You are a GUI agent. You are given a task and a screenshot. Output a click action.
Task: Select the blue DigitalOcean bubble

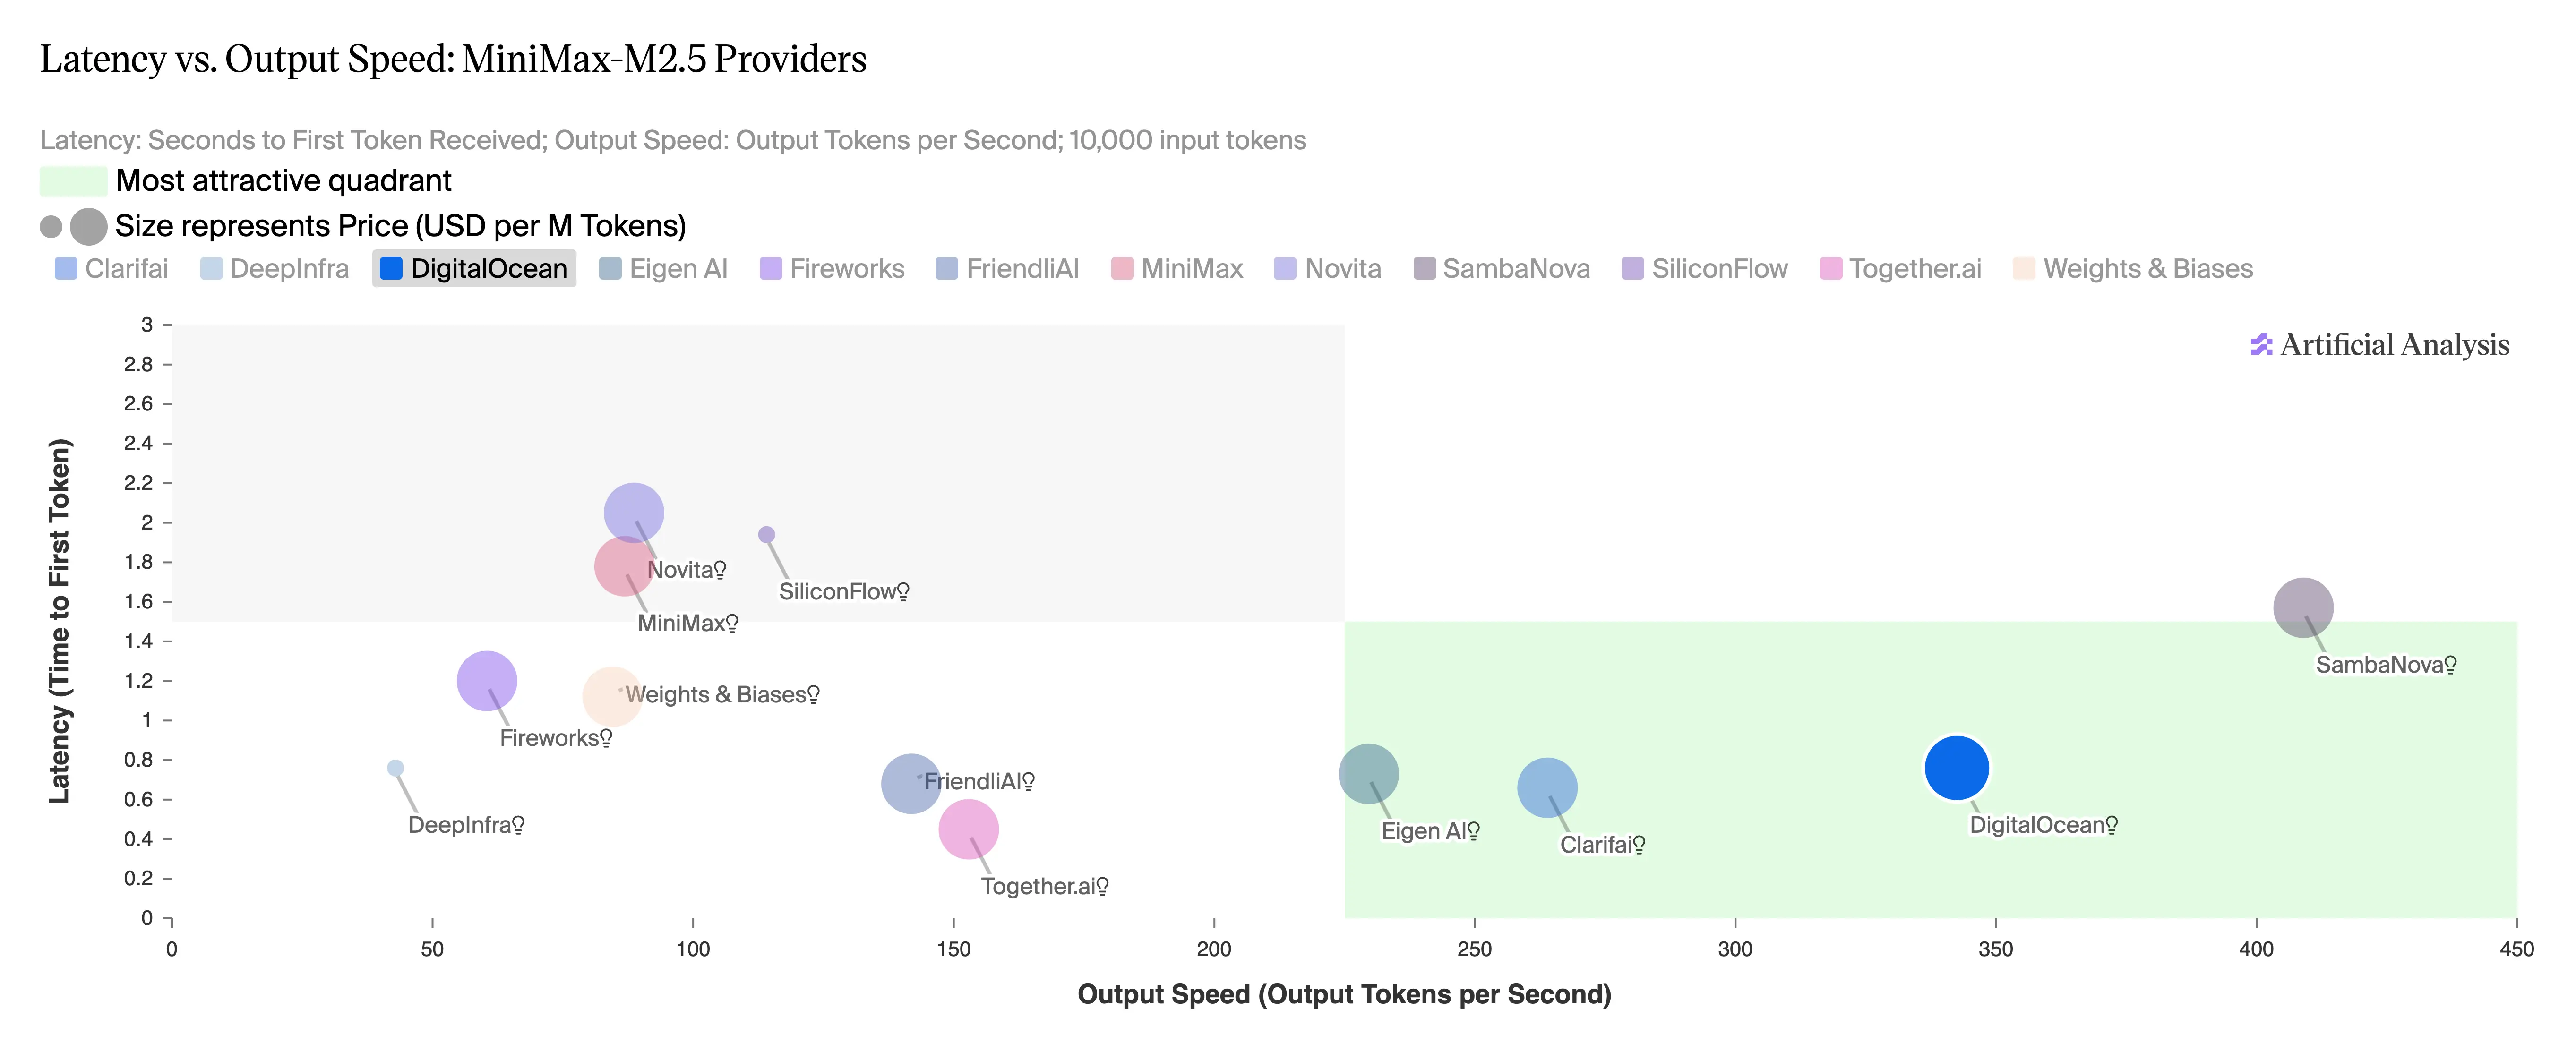(x=1956, y=768)
